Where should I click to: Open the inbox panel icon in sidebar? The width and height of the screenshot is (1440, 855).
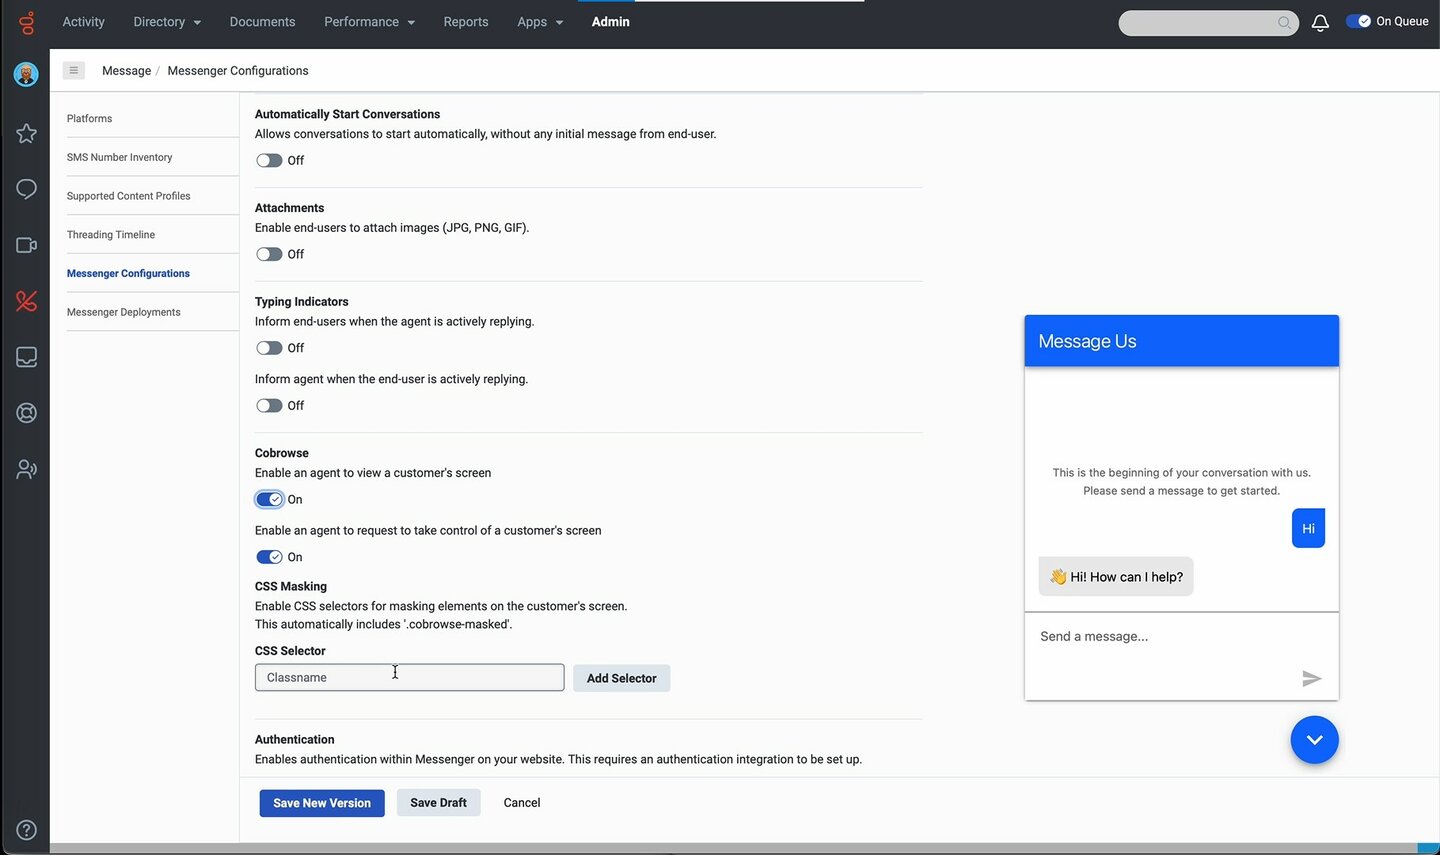26,356
